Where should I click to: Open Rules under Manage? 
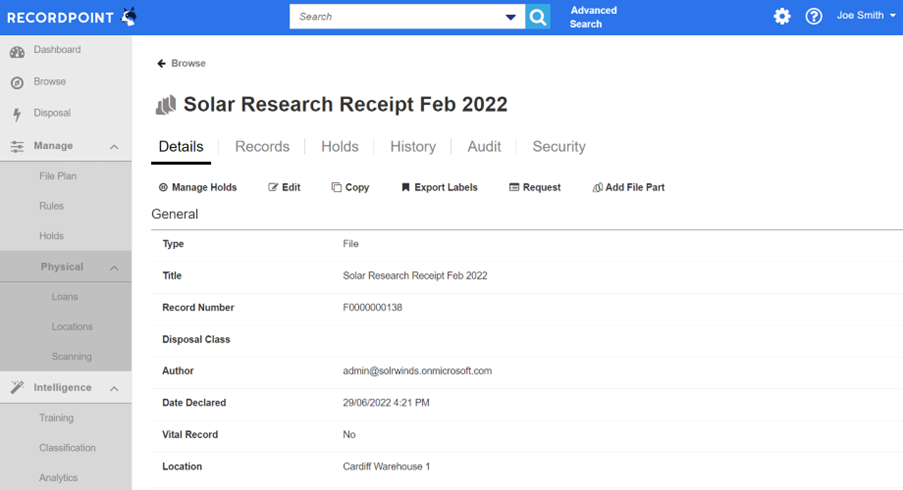point(51,206)
